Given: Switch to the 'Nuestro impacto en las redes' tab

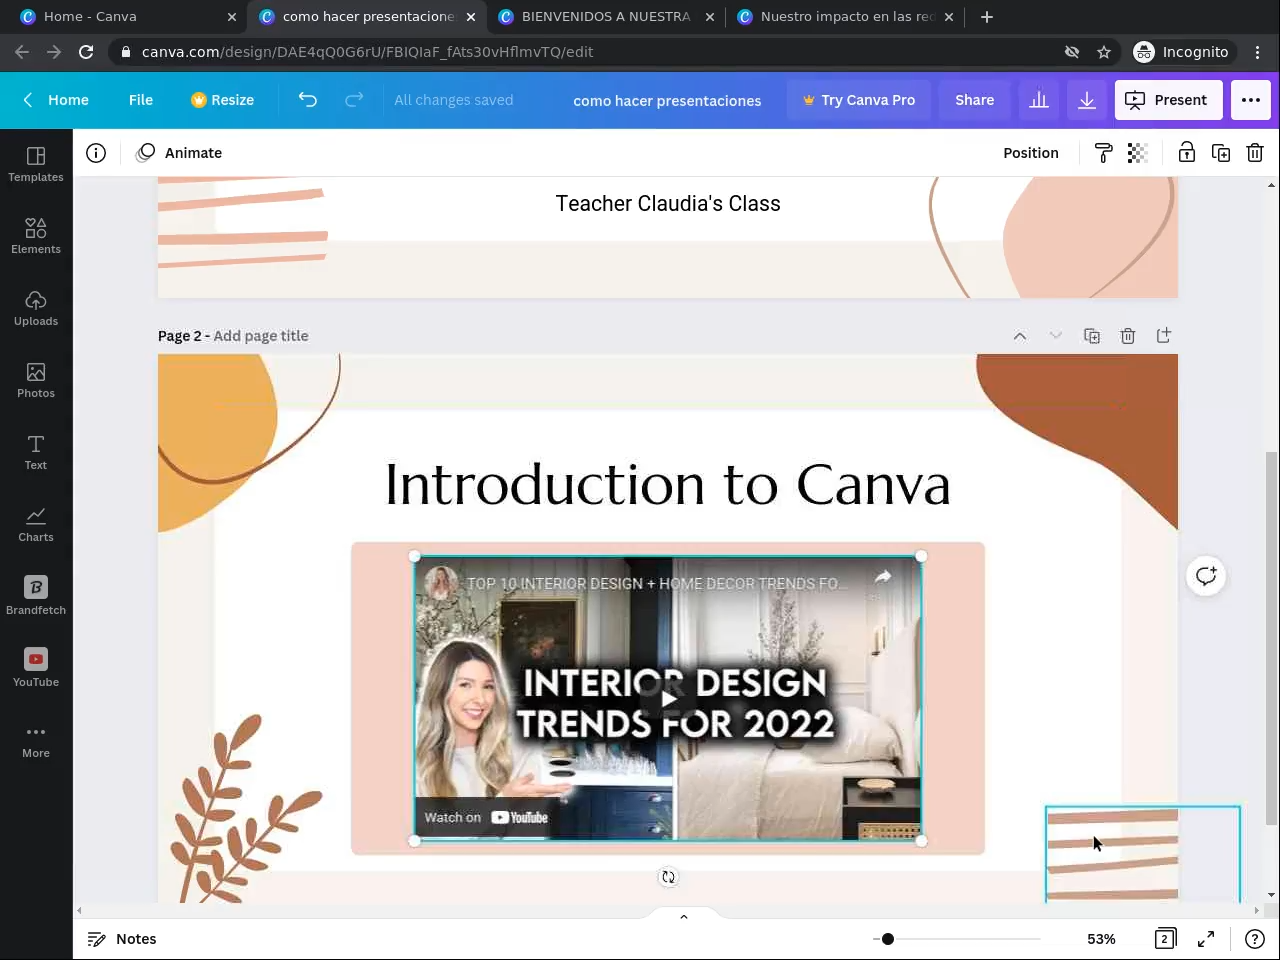Looking at the screenshot, I should [x=846, y=17].
